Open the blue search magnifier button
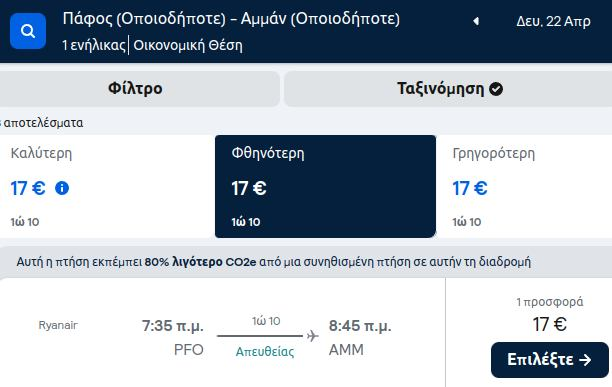This screenshot has width=612, height=387. click(x=28, y=31)
